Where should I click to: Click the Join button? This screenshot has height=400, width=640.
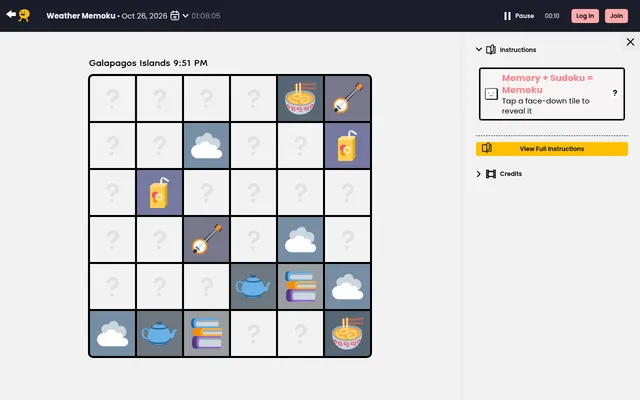tap(616, 16)
